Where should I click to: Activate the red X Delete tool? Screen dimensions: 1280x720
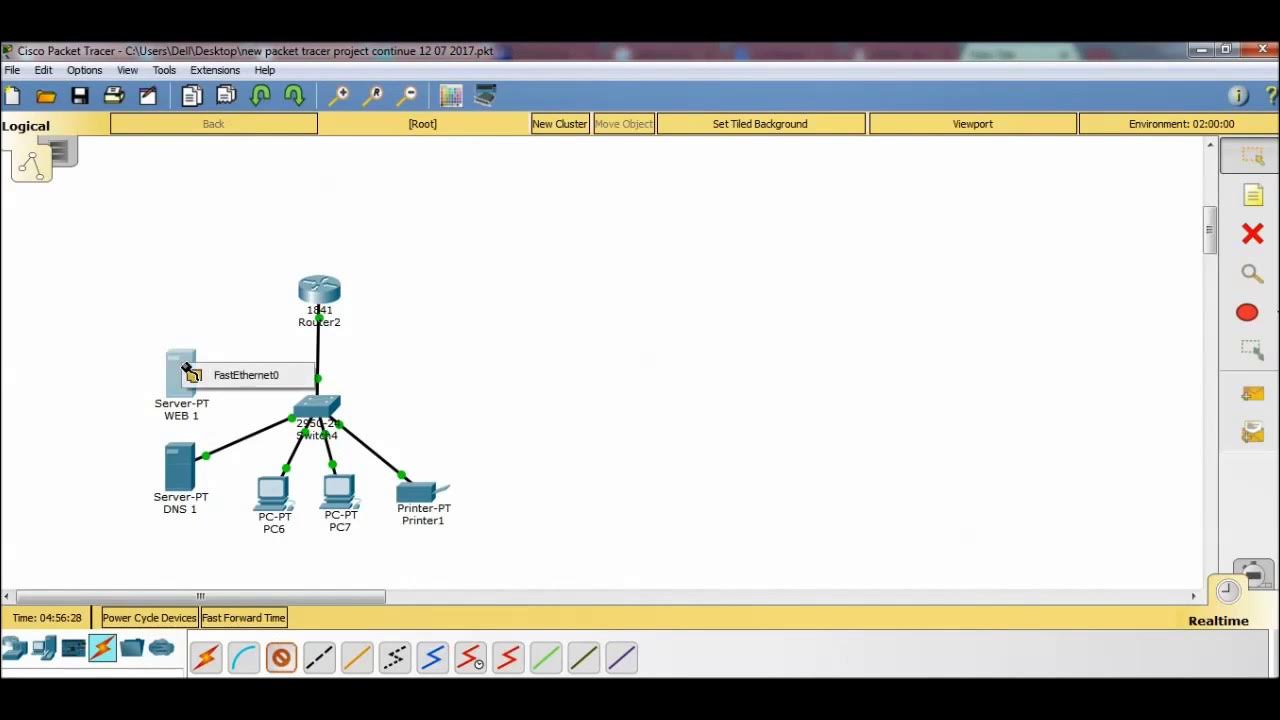1252,234
